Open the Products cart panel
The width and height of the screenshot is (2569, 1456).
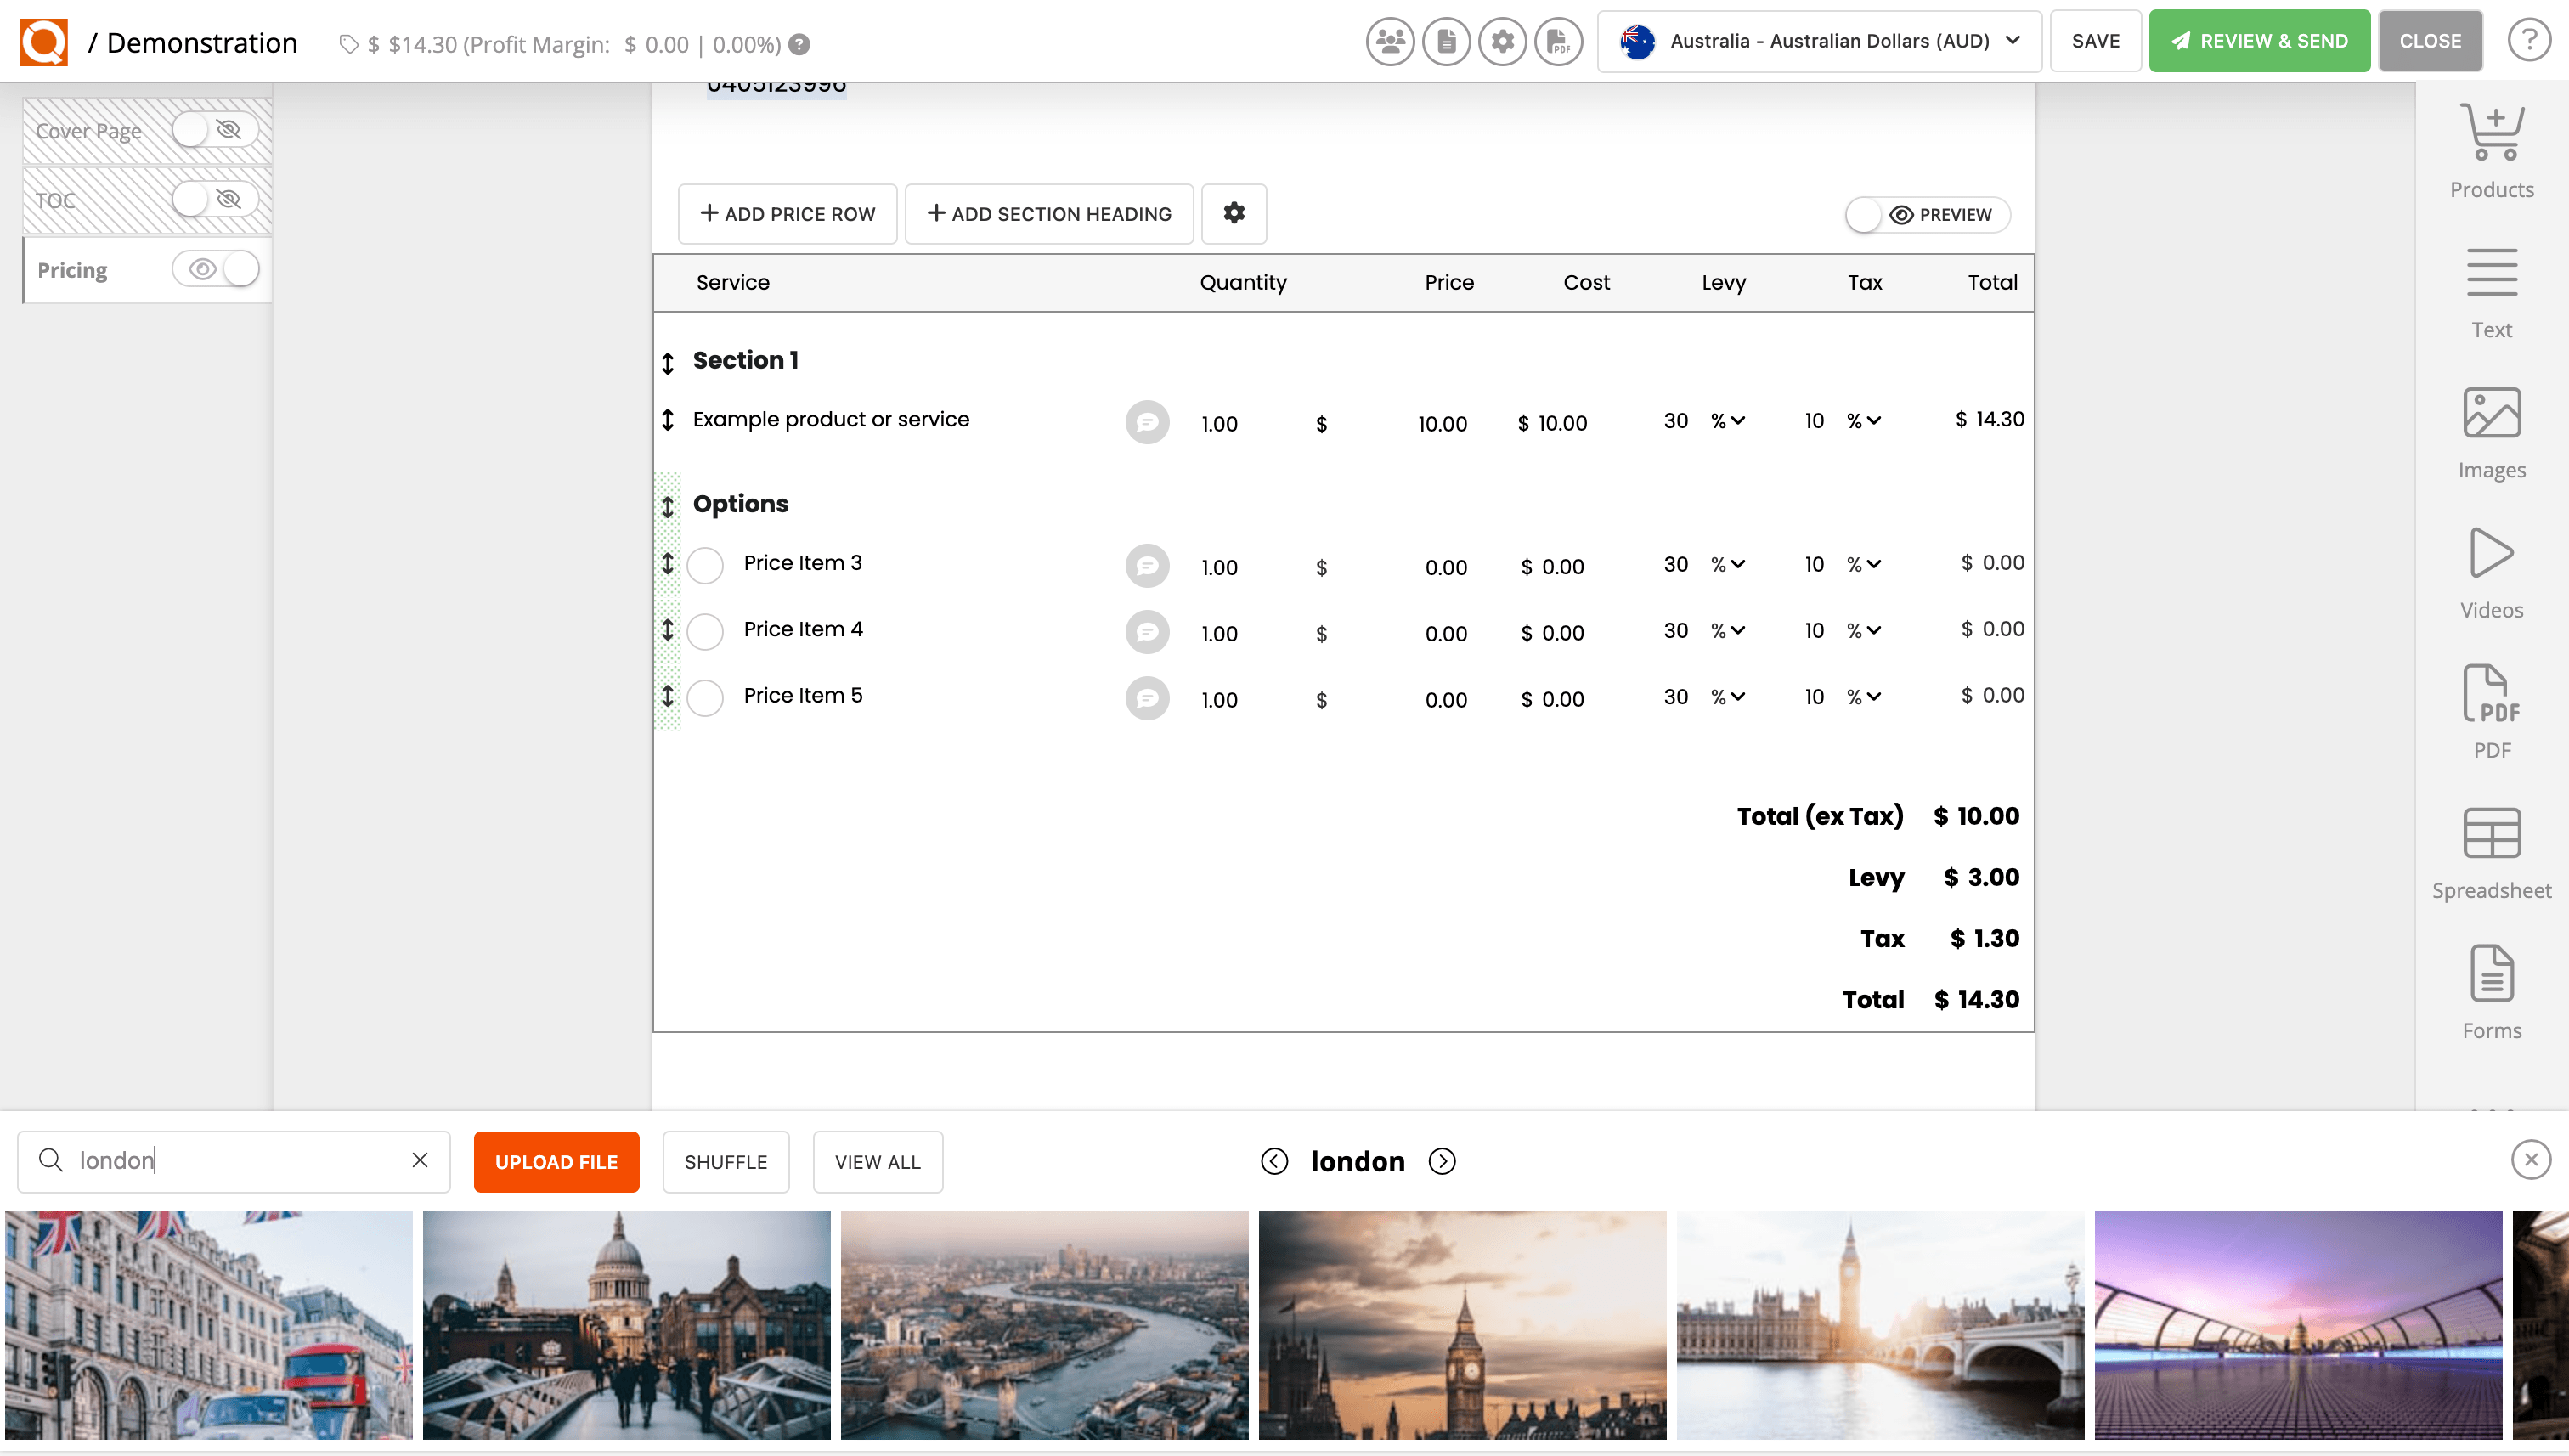[x=2491, y=150]
